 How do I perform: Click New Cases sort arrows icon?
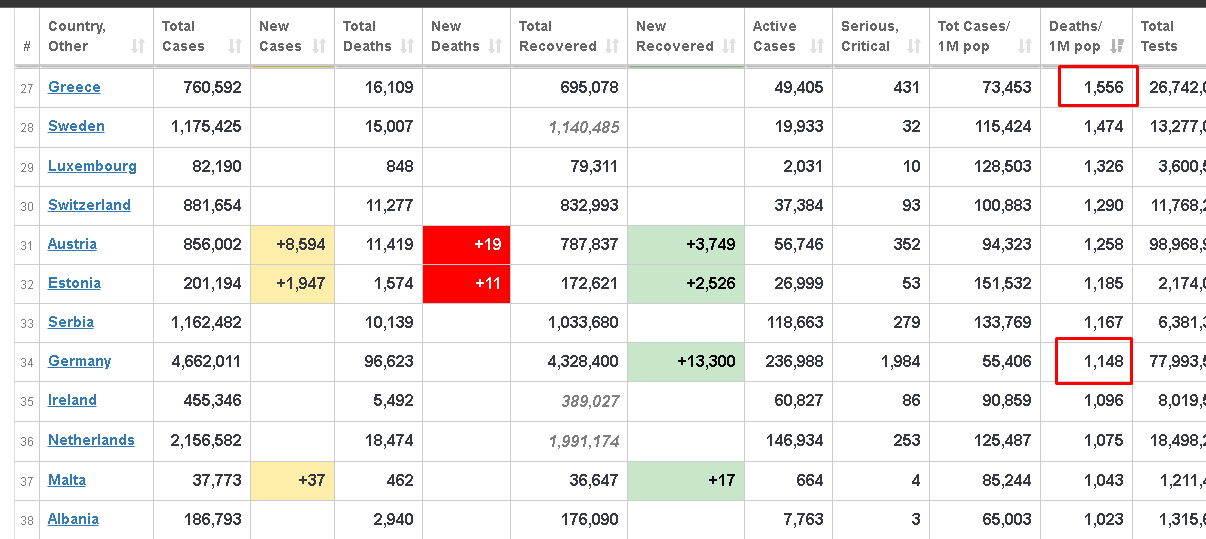click(319, 46)
